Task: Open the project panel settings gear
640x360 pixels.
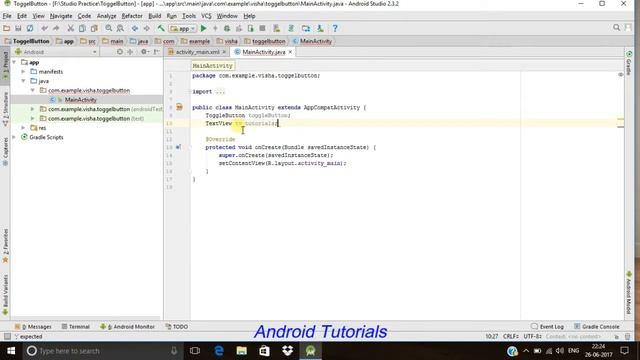Action: tap(144, 52)
